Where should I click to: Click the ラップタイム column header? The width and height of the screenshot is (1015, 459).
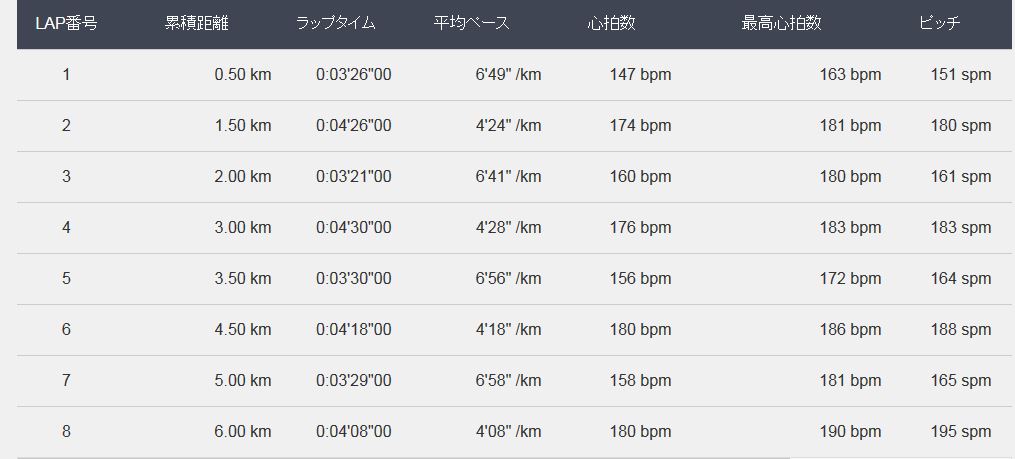[336, 24]
